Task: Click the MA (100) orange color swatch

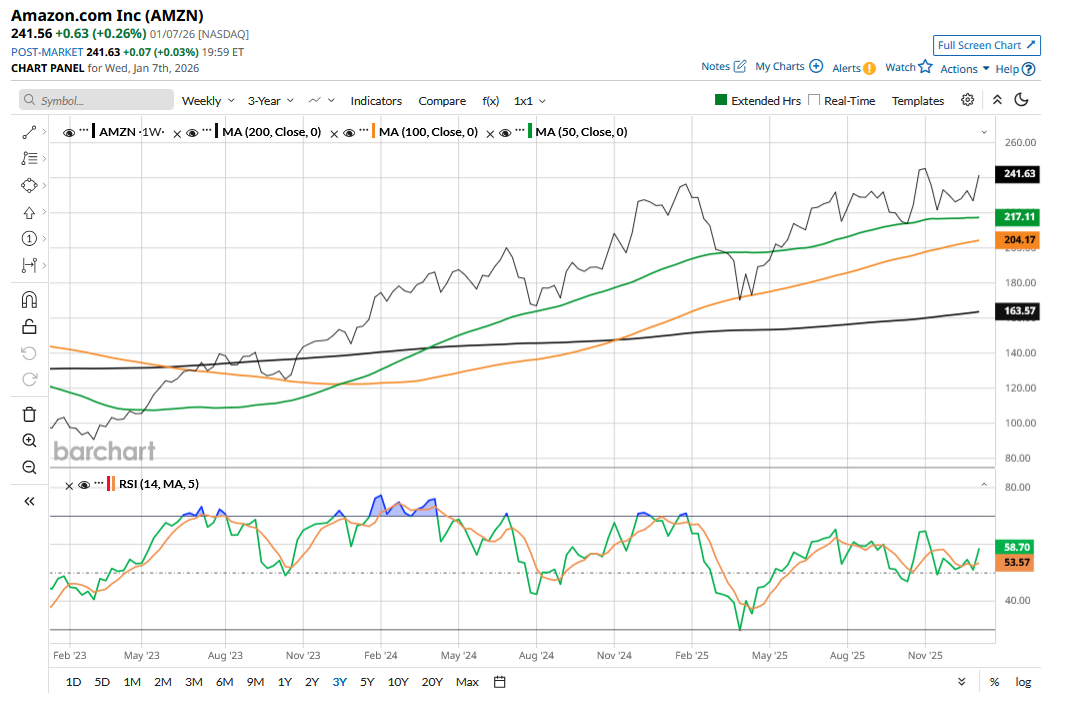Action: tap(372, 132)
